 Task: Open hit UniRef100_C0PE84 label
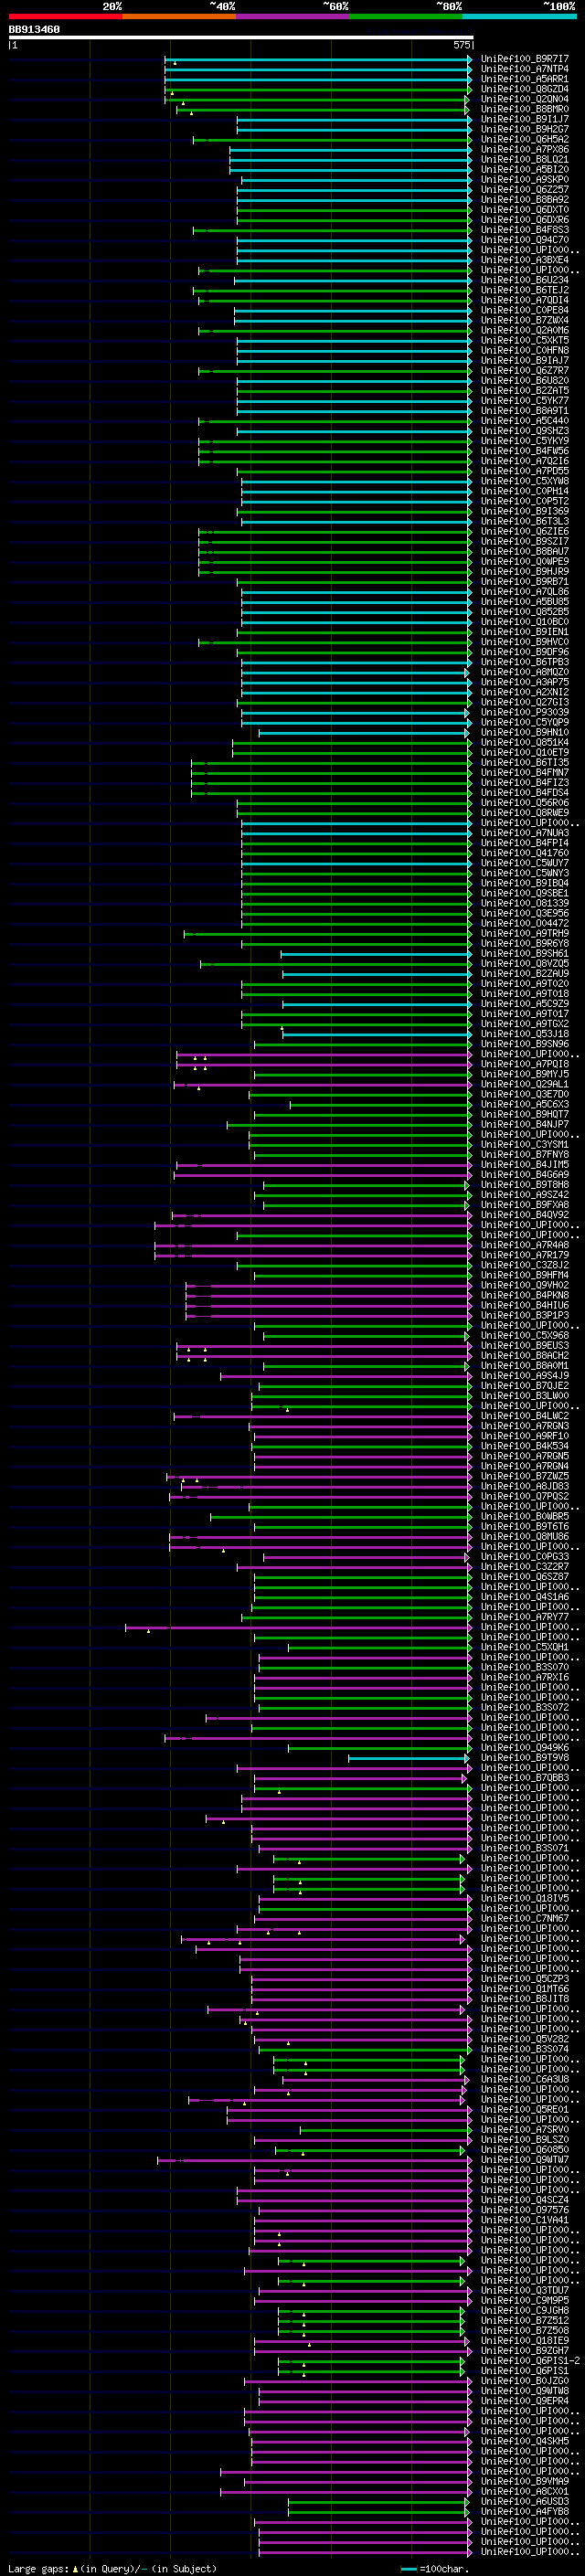(x=525, y=310)
